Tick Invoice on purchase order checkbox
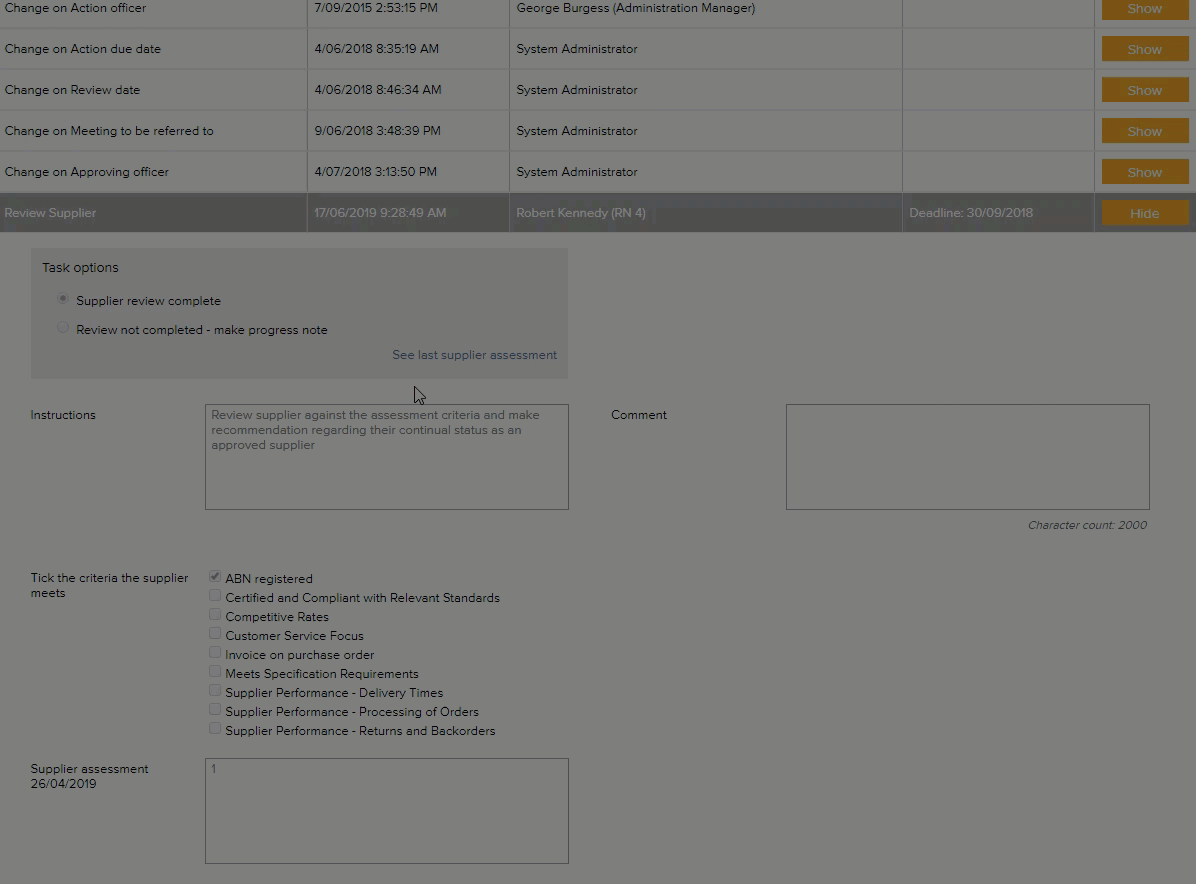This screenshot has width=1196, height=884. (x=215, y=653)
